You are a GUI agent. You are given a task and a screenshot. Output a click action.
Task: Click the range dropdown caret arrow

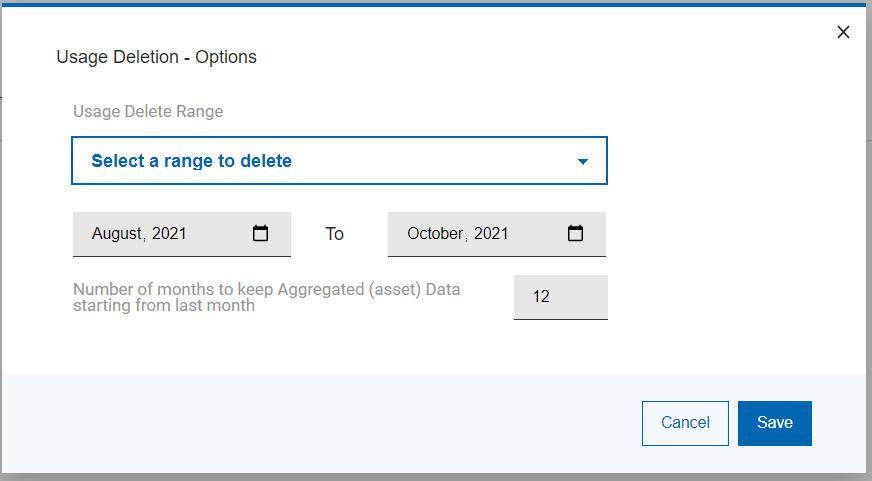coord(583,161)
